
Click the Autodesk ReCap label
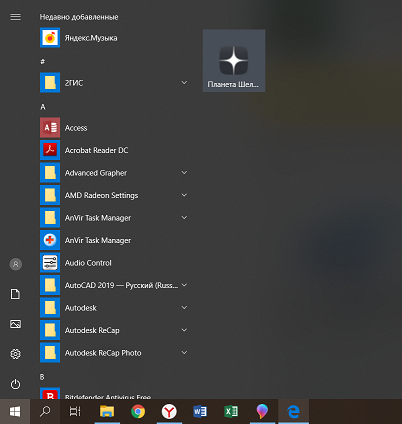click(92, 330)
